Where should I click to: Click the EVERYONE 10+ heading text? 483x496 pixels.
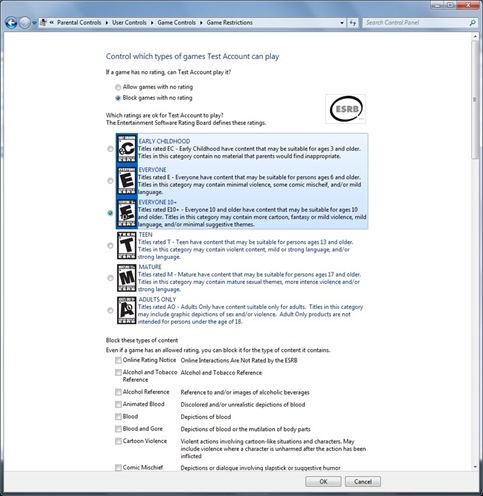[x=158, y=202]
